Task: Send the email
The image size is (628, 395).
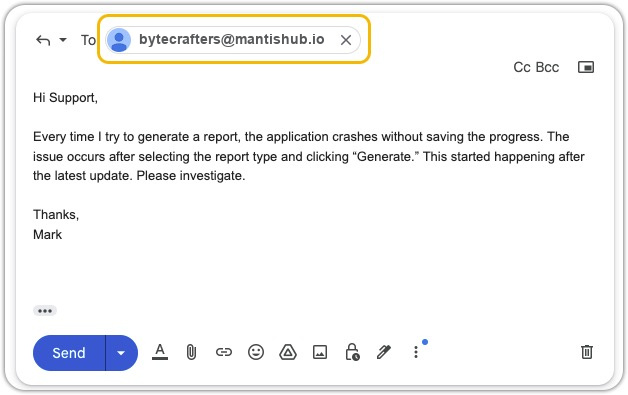Action: [69, 353]
